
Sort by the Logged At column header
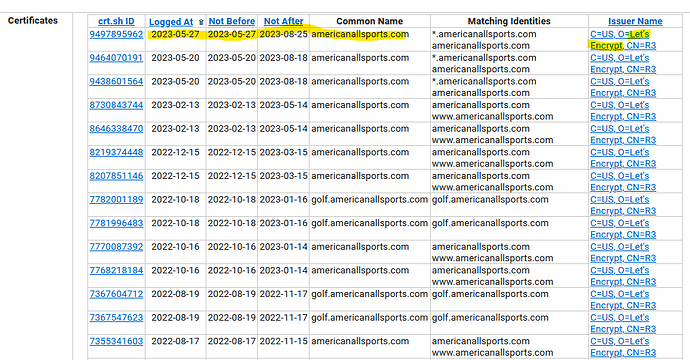[171, 22]
